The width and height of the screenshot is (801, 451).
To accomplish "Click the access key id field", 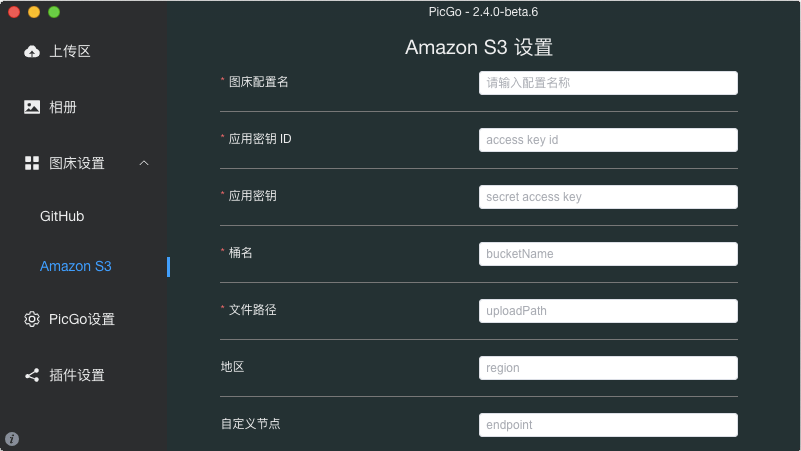I will click(608, 140).
